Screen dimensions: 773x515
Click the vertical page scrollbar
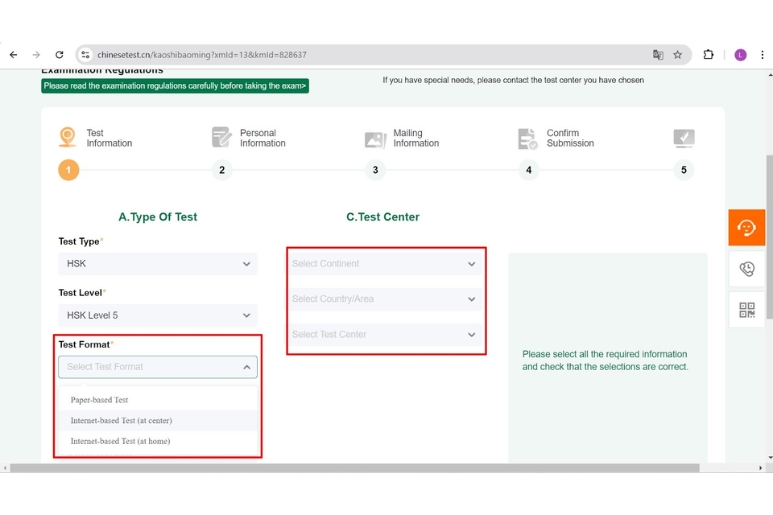[x=769, y=237]
